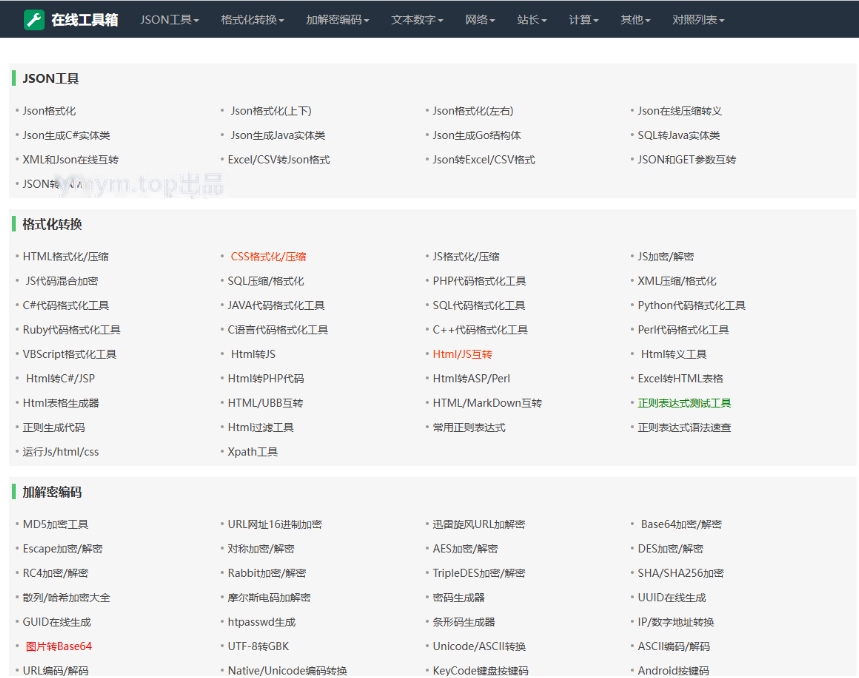Select Python代码格式化工具 link
Image resolution: width=859 pixels, height=678 pixels.
point(691,306)
